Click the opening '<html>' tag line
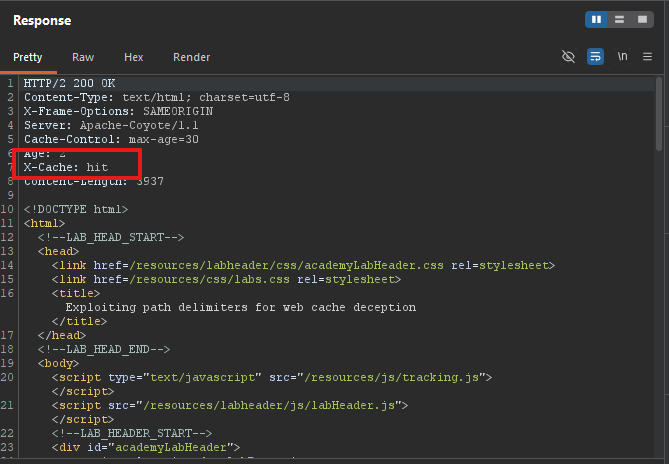Screen dimensions: 669x464 (44, 223)
